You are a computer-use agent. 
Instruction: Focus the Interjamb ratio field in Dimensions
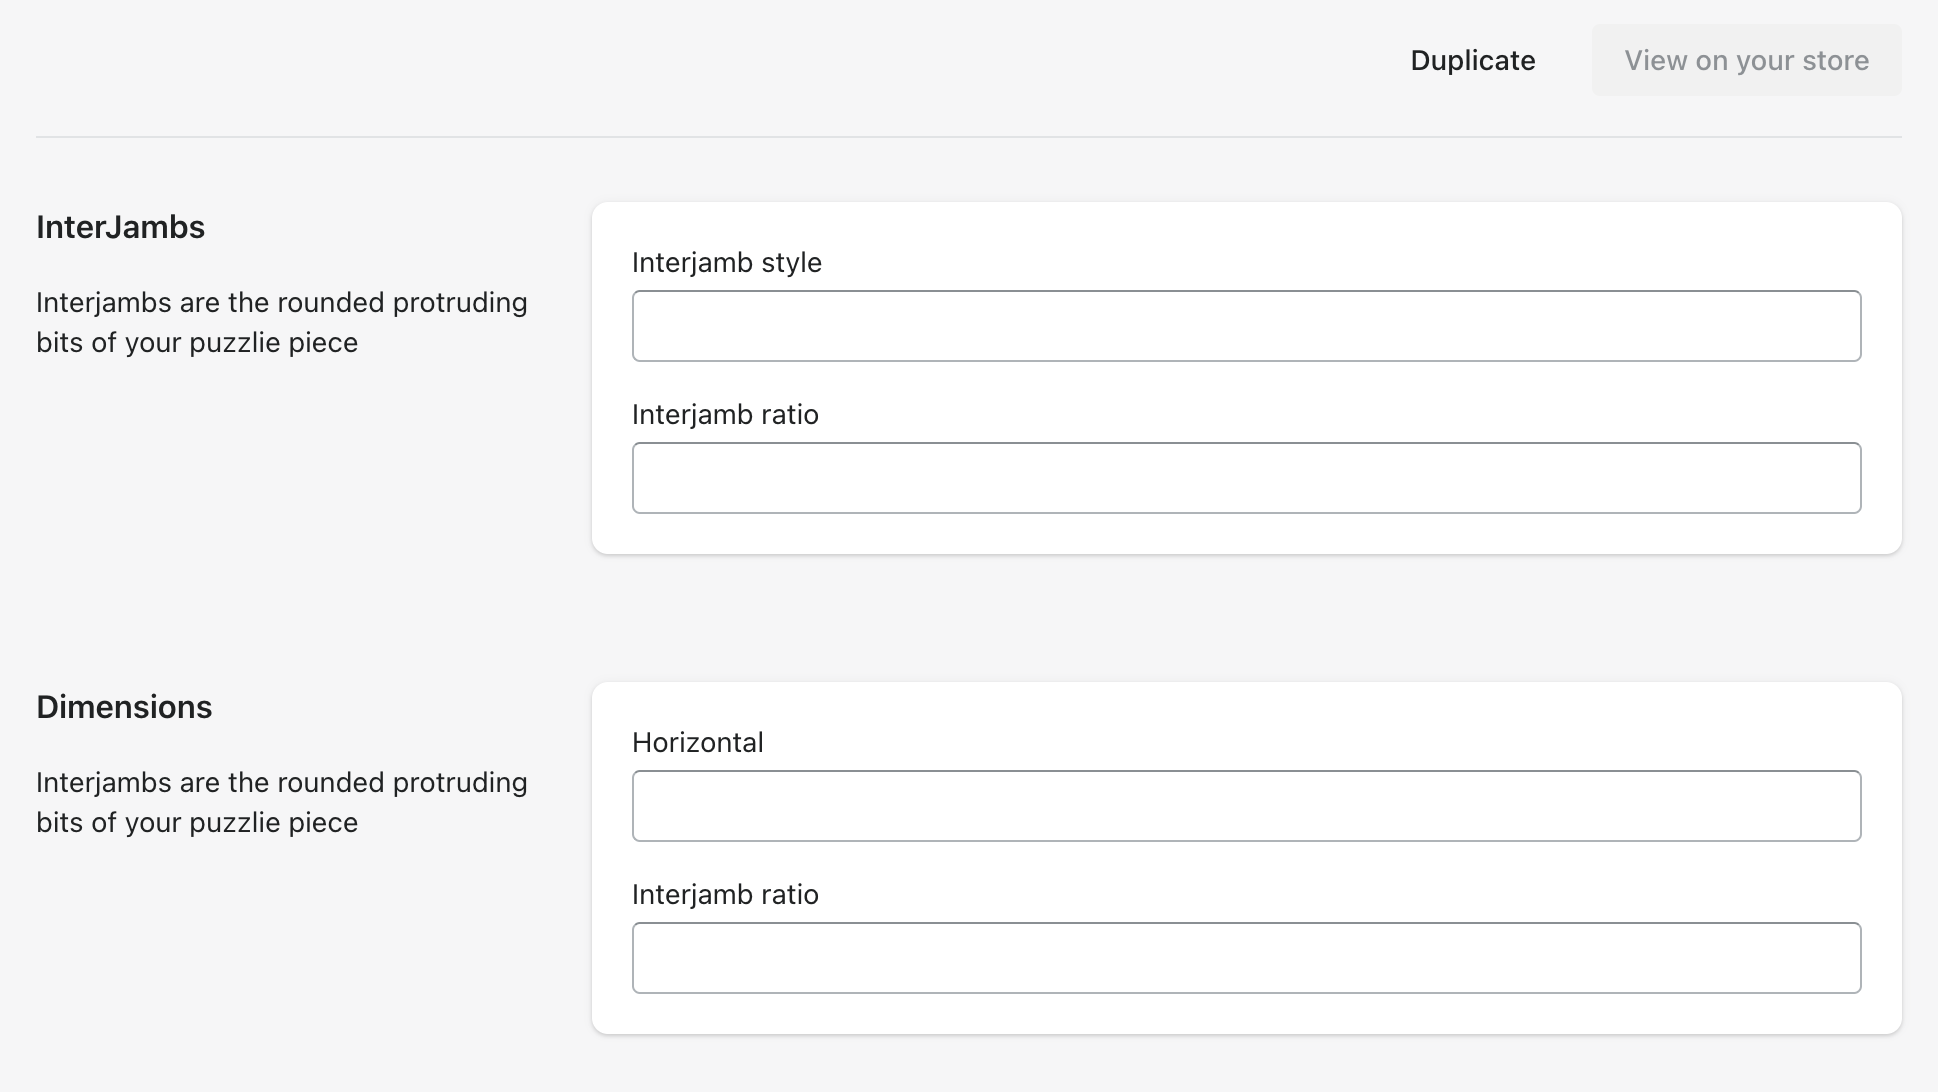1246,957
